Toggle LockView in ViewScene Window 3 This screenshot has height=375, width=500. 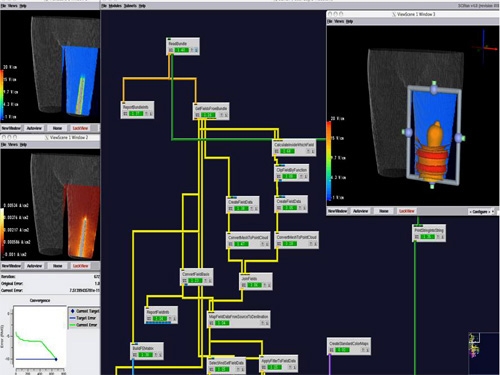tap(407, 211)
